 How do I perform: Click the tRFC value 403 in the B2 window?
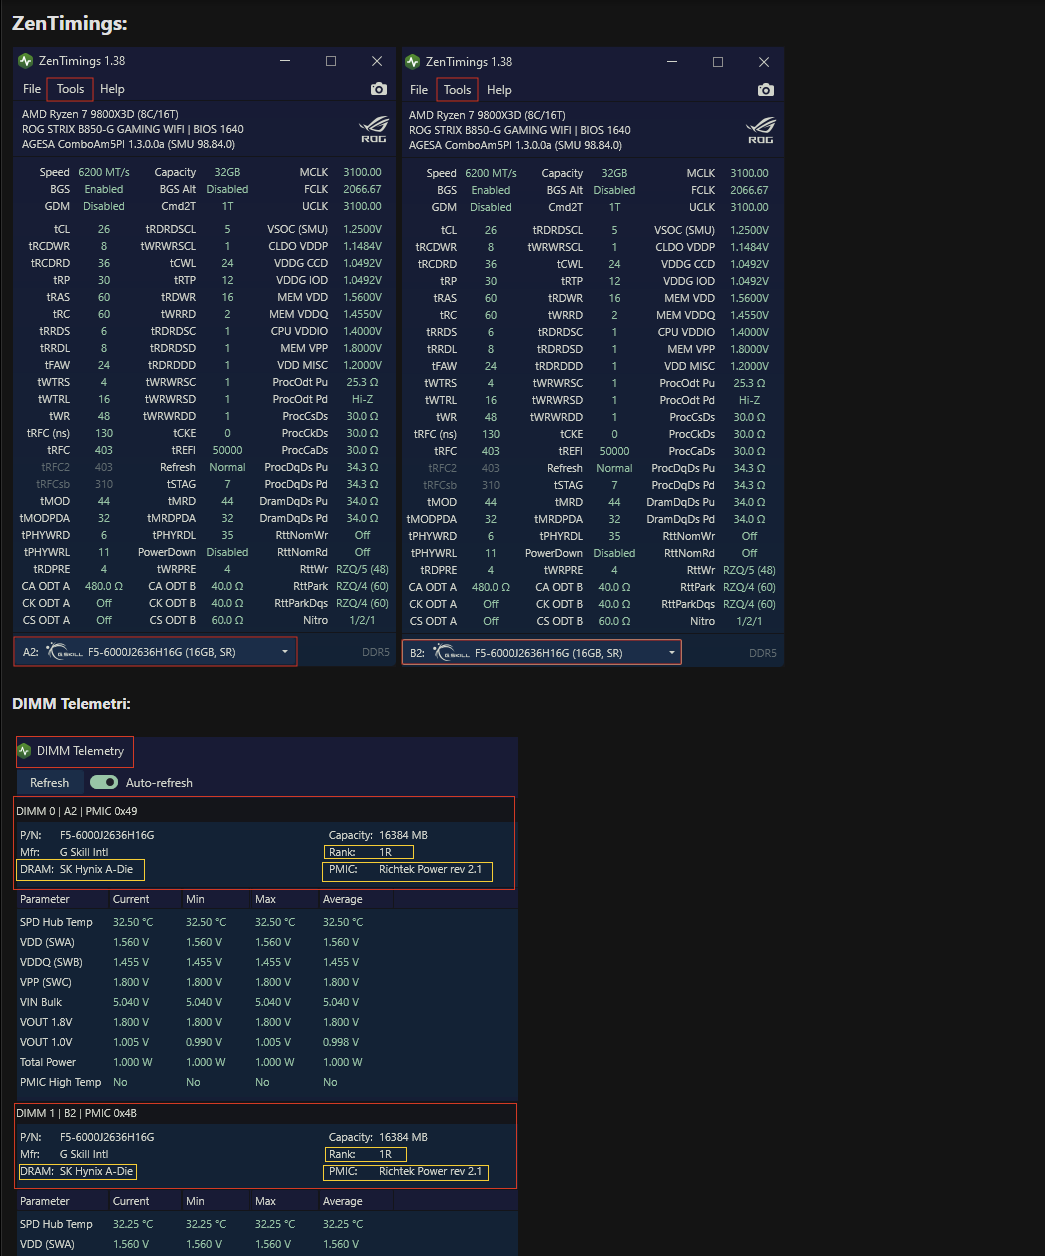[x=491, y=451]
